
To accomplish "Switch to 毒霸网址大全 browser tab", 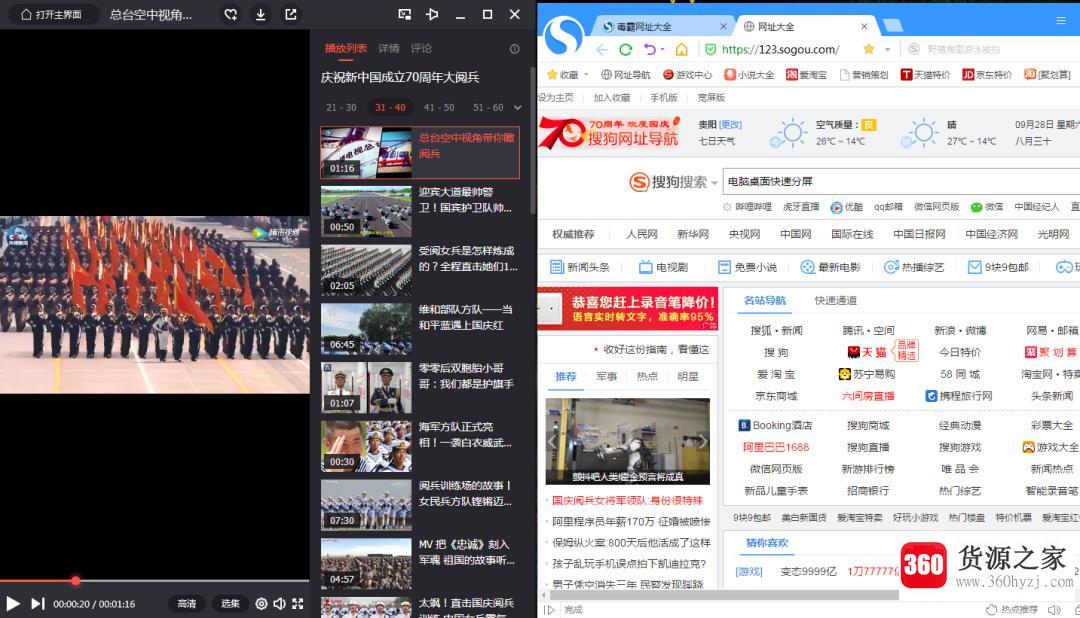I will 663,26.
